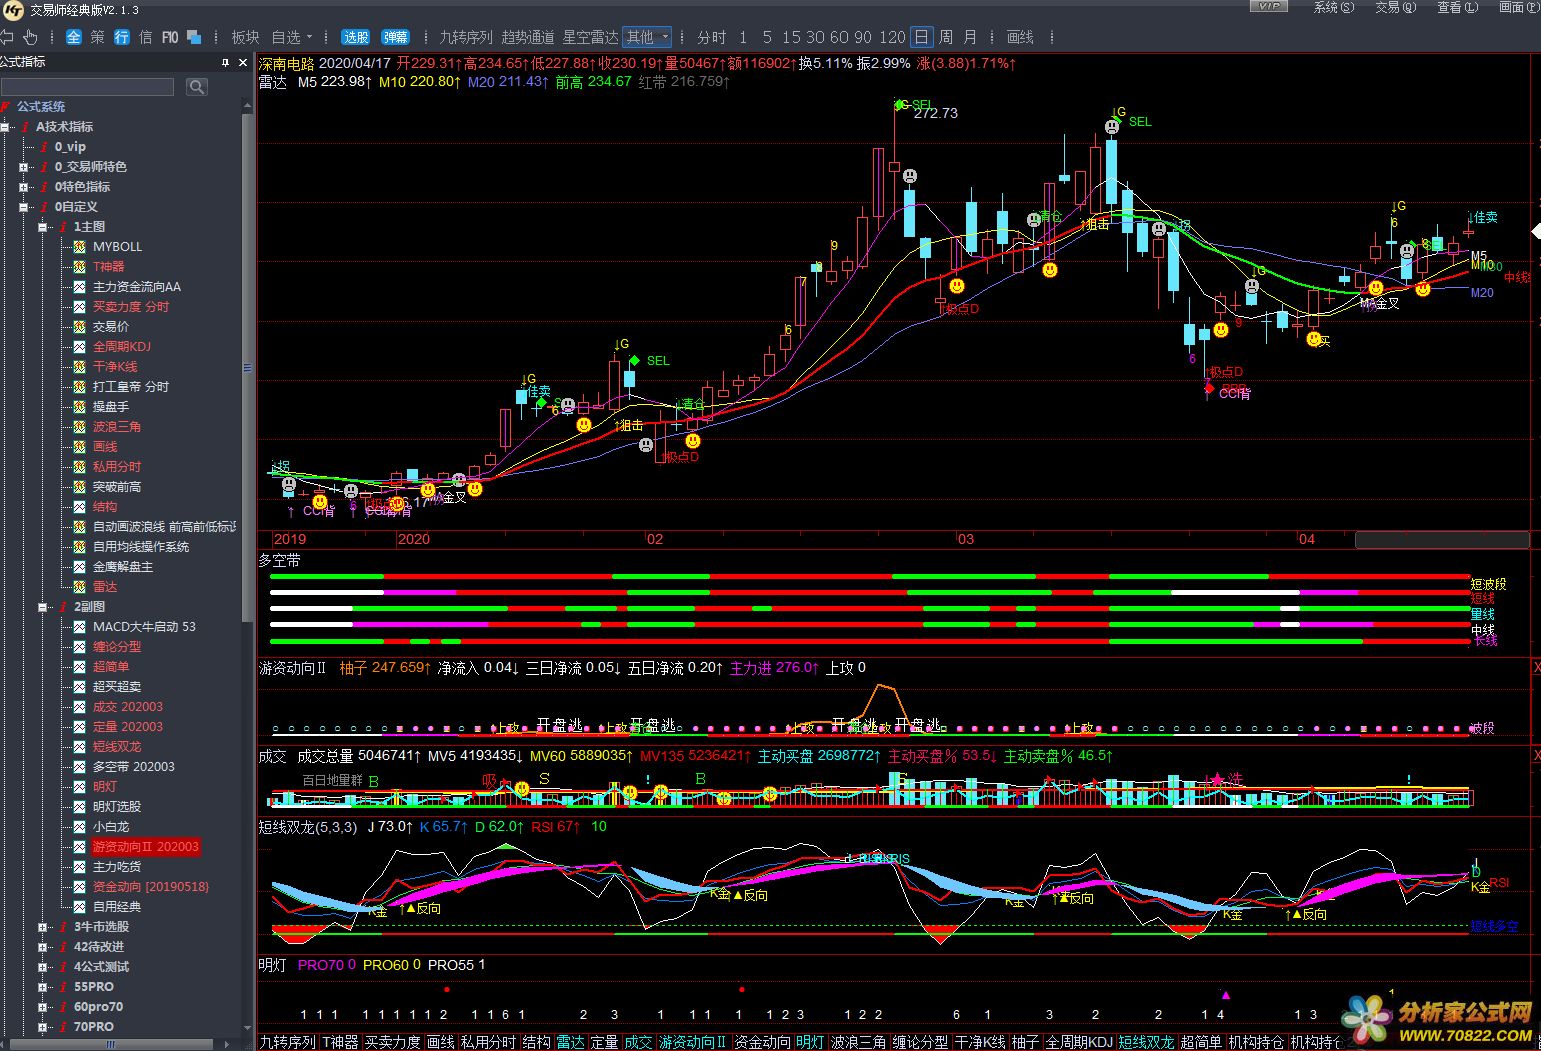Click the icon beside 小白龙
Viewport: 1541px width, 1051px height.
pyautogui.click(x=80, y=826)
